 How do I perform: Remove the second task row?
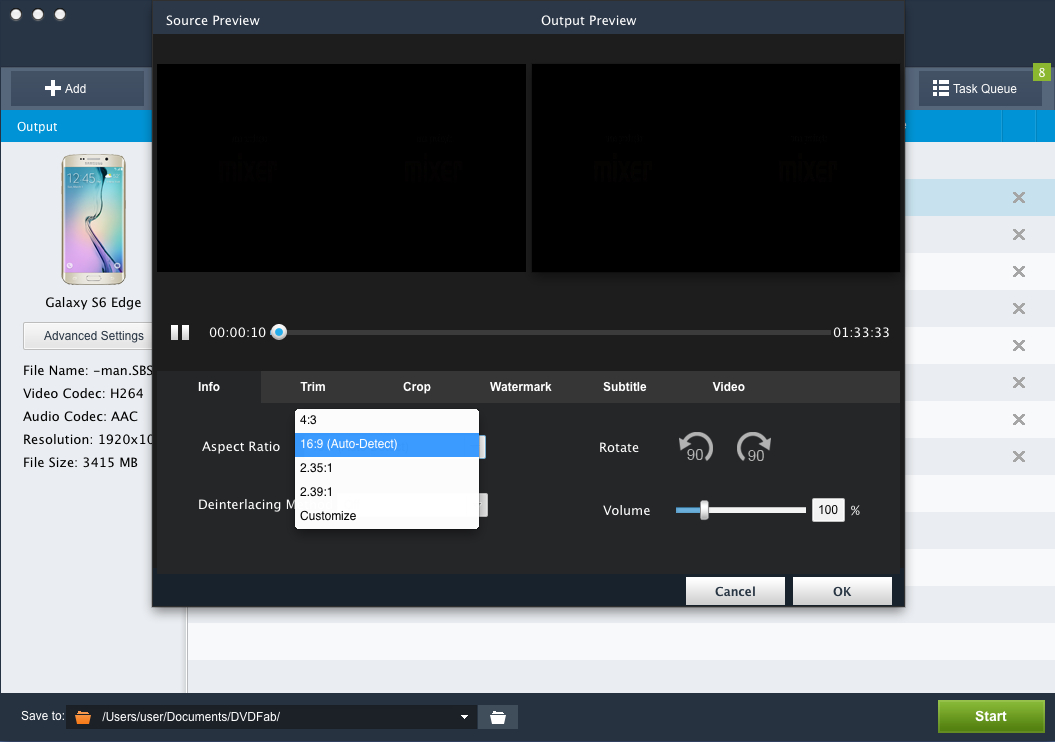coord(1019,235)
